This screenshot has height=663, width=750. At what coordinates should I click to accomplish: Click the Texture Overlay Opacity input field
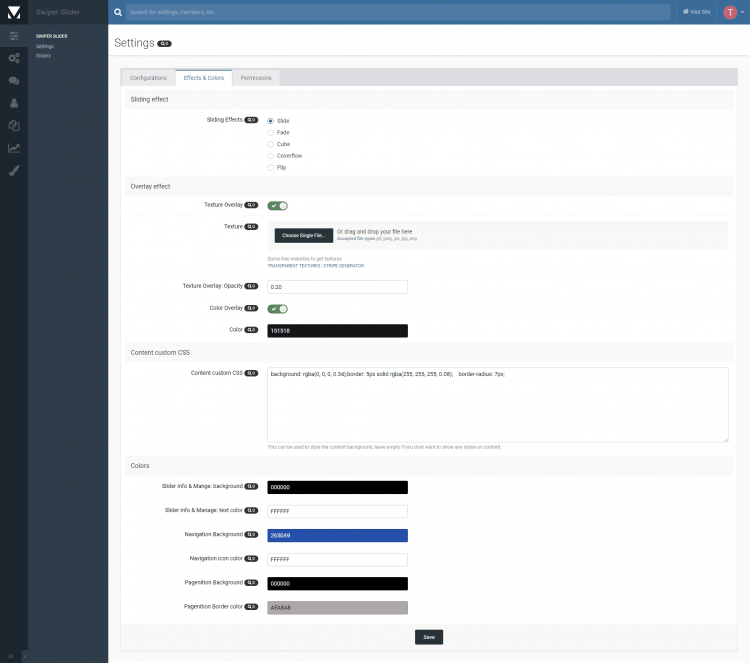(x=337, y=287)
